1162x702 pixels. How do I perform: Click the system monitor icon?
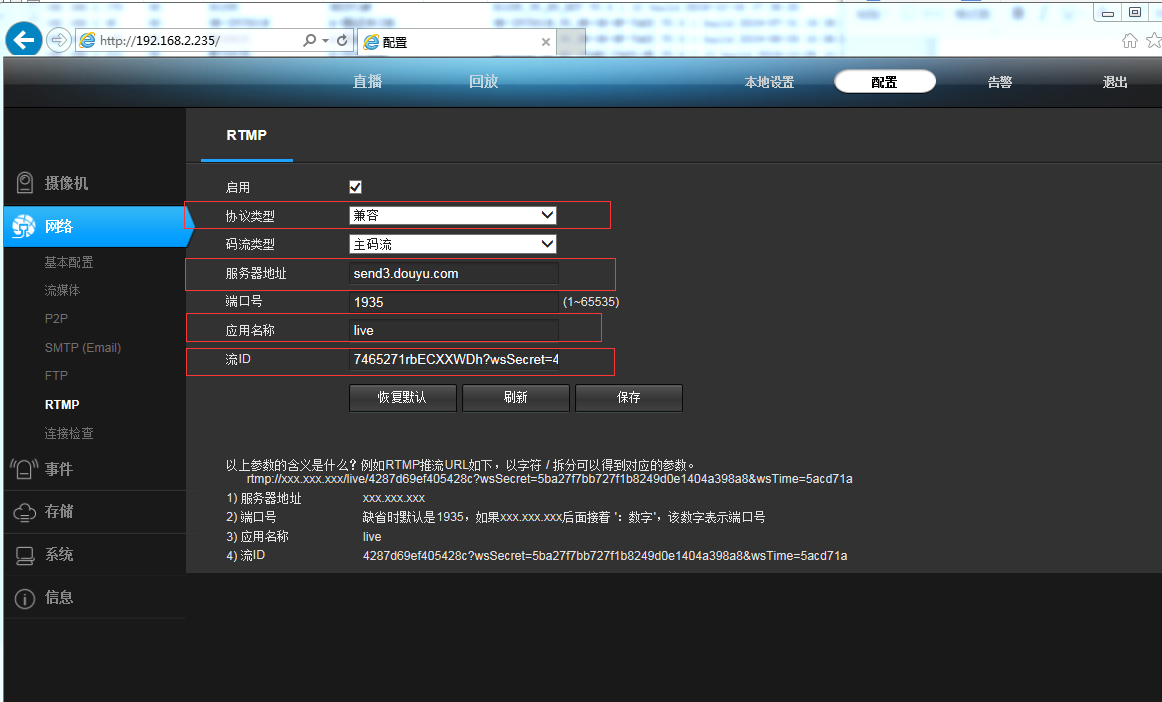[25, 555]
